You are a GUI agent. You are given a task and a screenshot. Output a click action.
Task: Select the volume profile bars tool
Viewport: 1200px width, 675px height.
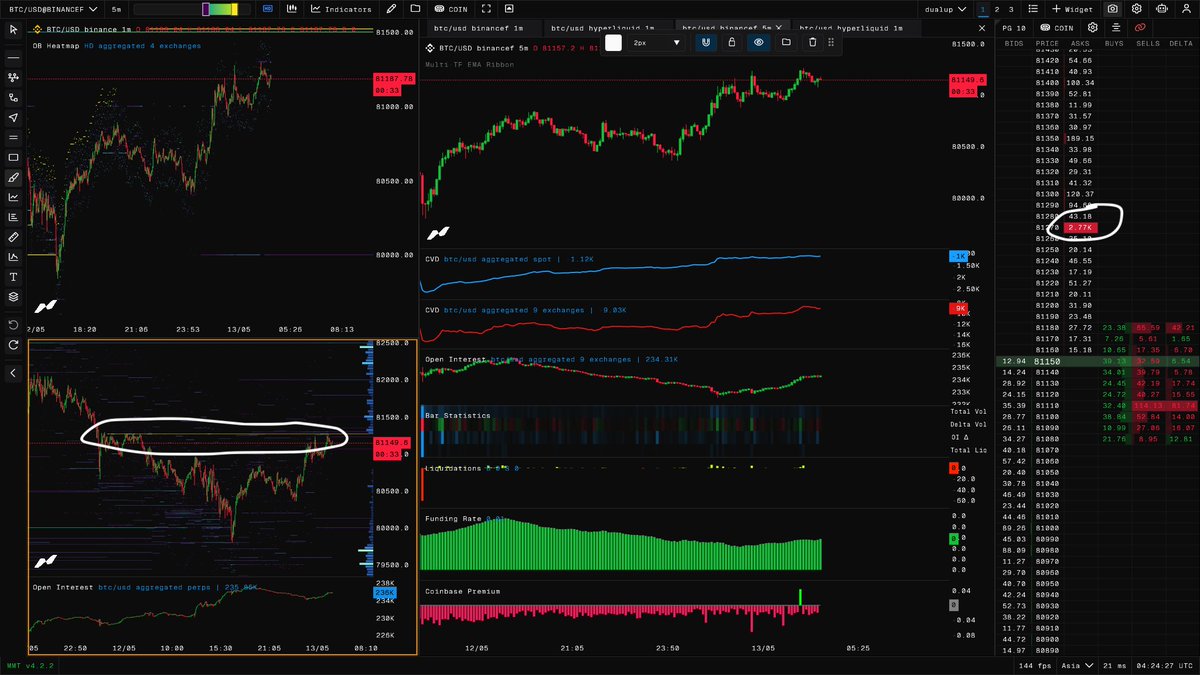point(13,217)
